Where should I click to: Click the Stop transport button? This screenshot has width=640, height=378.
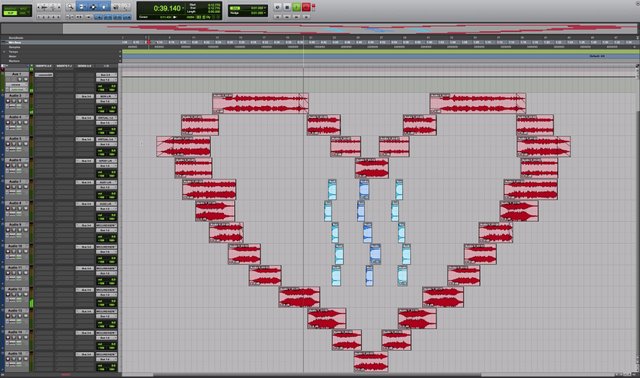click(287, 7)
